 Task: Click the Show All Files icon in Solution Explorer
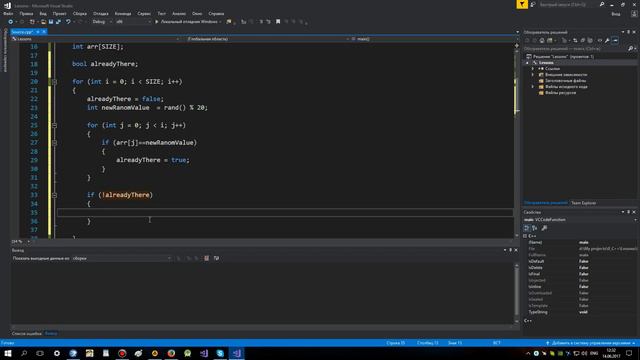pos(590,40)
